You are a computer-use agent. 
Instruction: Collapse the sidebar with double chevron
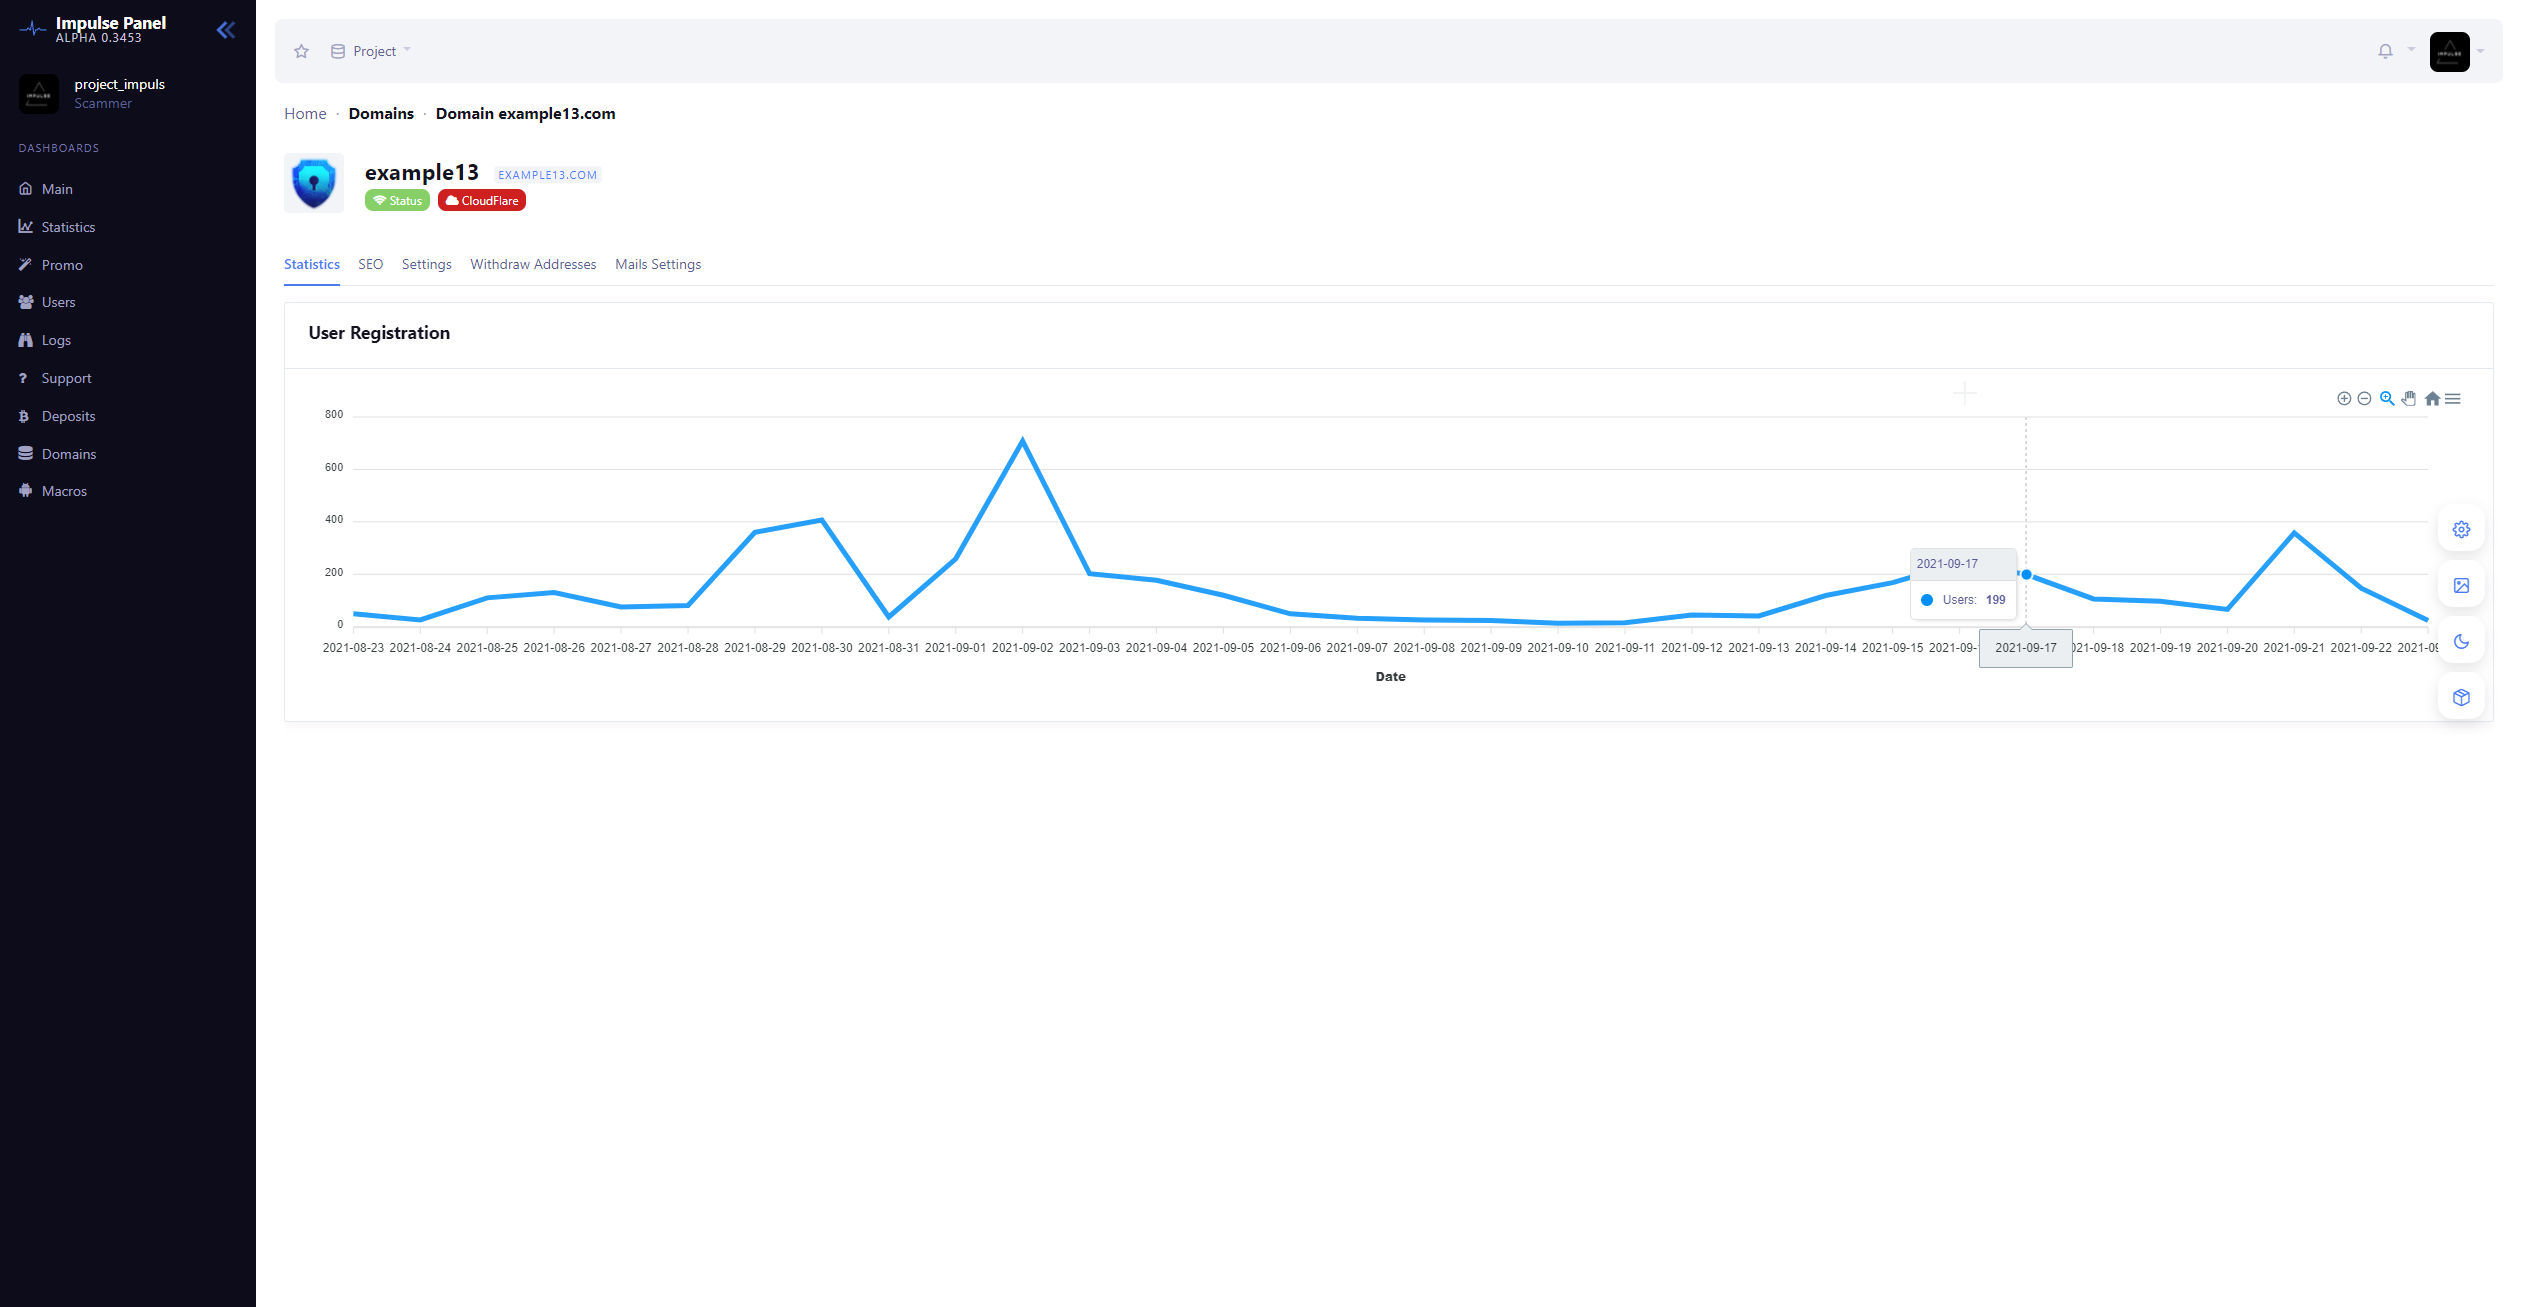(226, 30)
